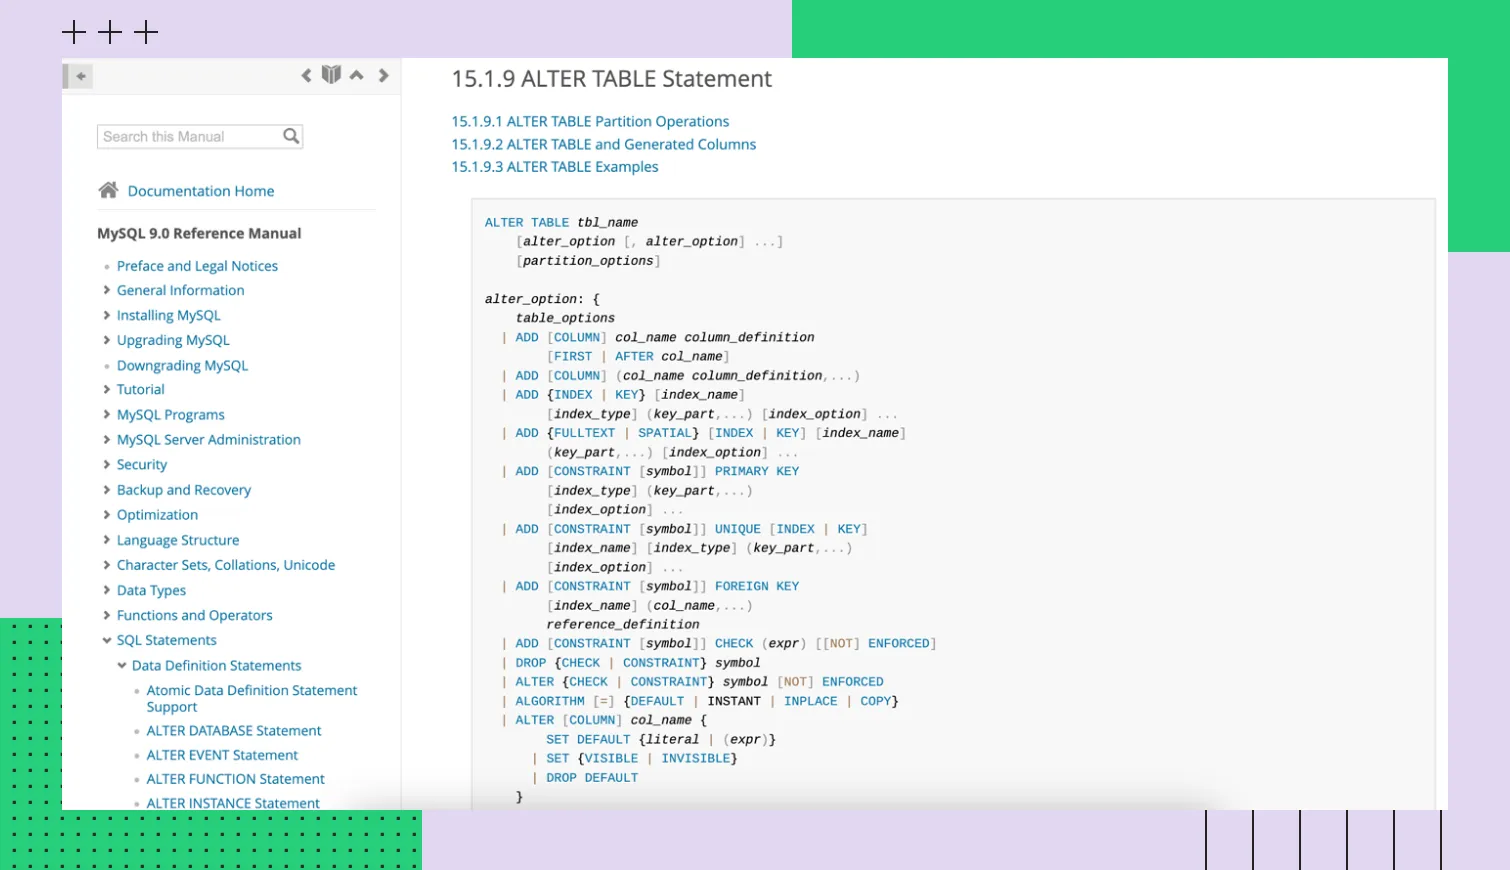Viewport: 1510px width, 870px height.
Task: Collapse the Data Definition Statements node
Action: click(122, 665)
